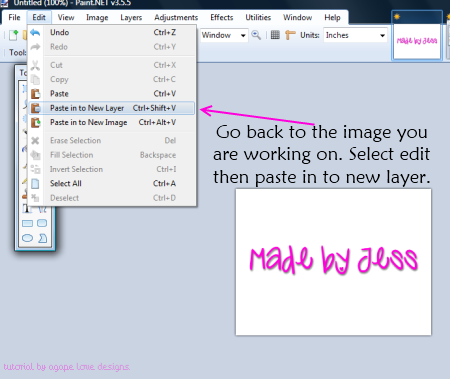The width and height of the screenshot is (450, 379).
Task: Select the Ellipse shape tool
Action: [x=27, y=238]
